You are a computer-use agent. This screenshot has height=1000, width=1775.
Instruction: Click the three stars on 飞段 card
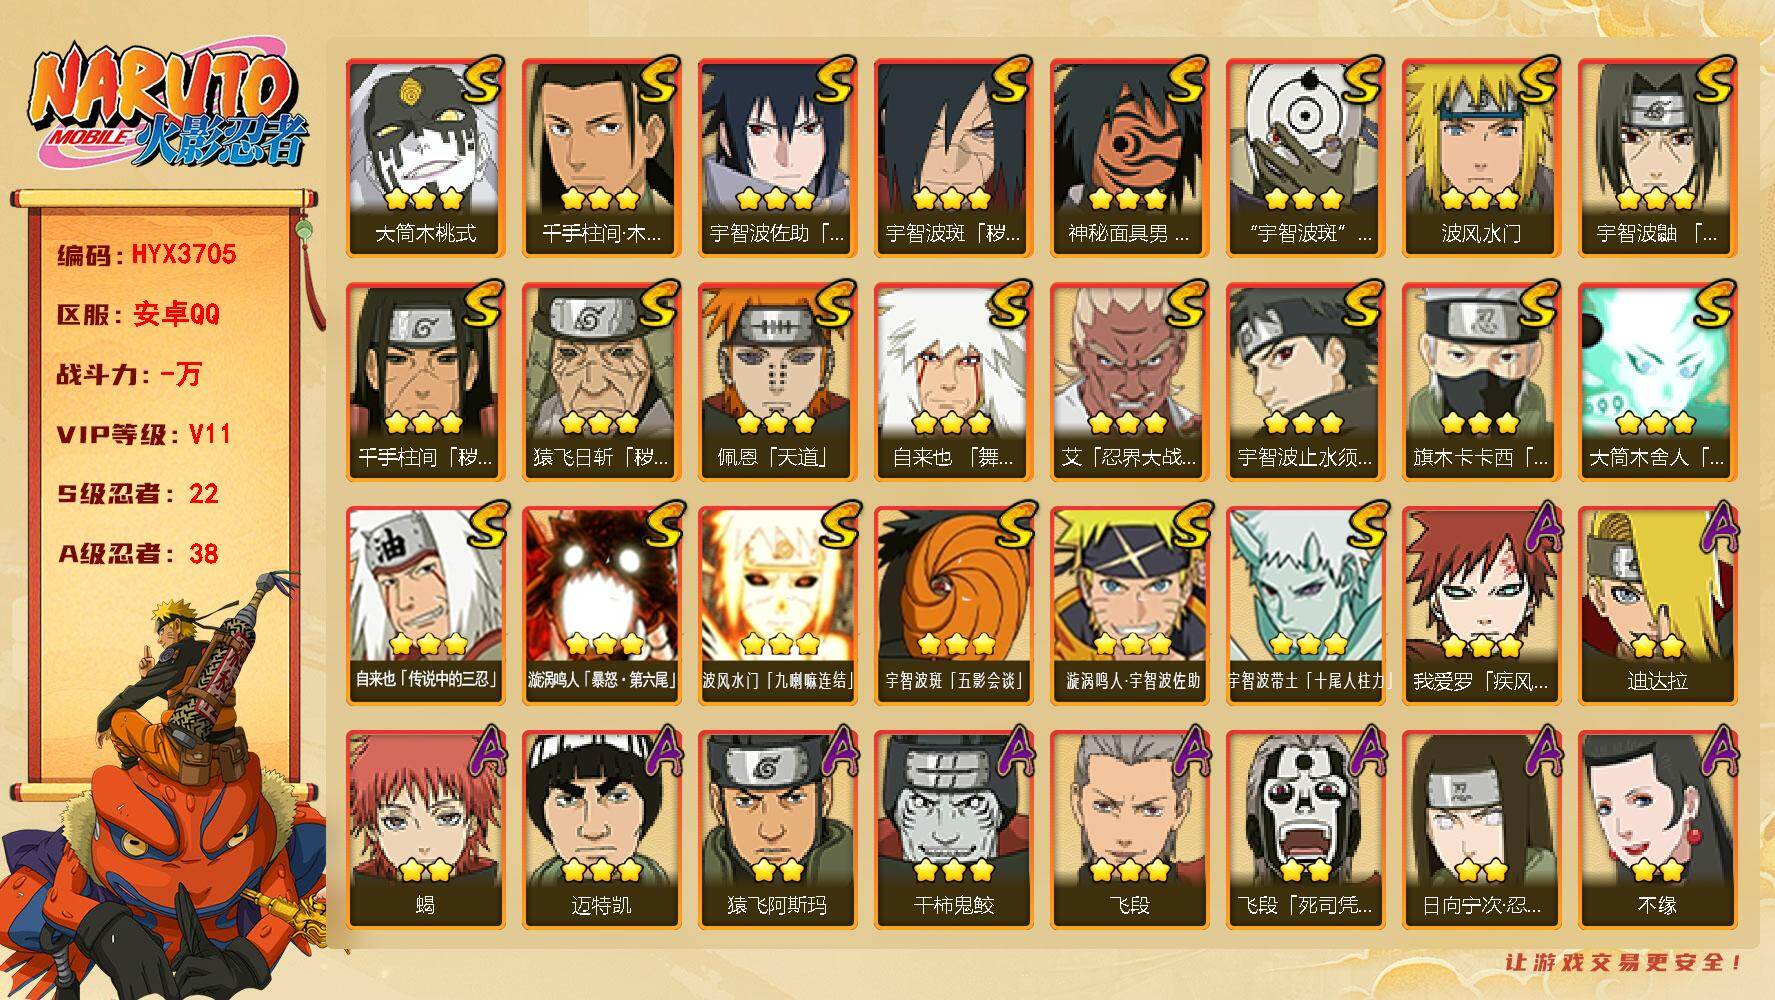tap(1129, 871)
